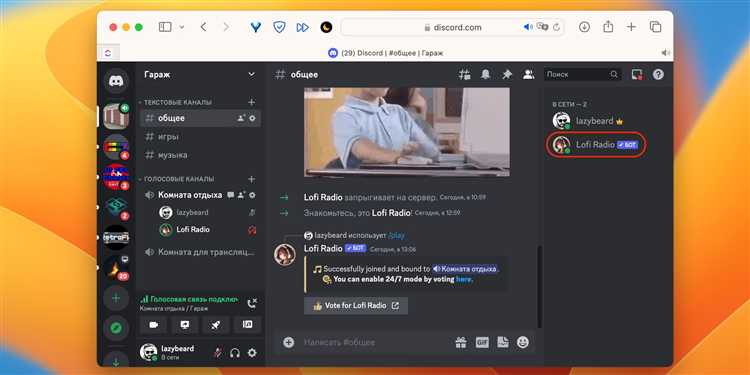The height and width of the screenshot is (375, 750).
Task: Select the #музыка text channel
Action: [200, 155]
